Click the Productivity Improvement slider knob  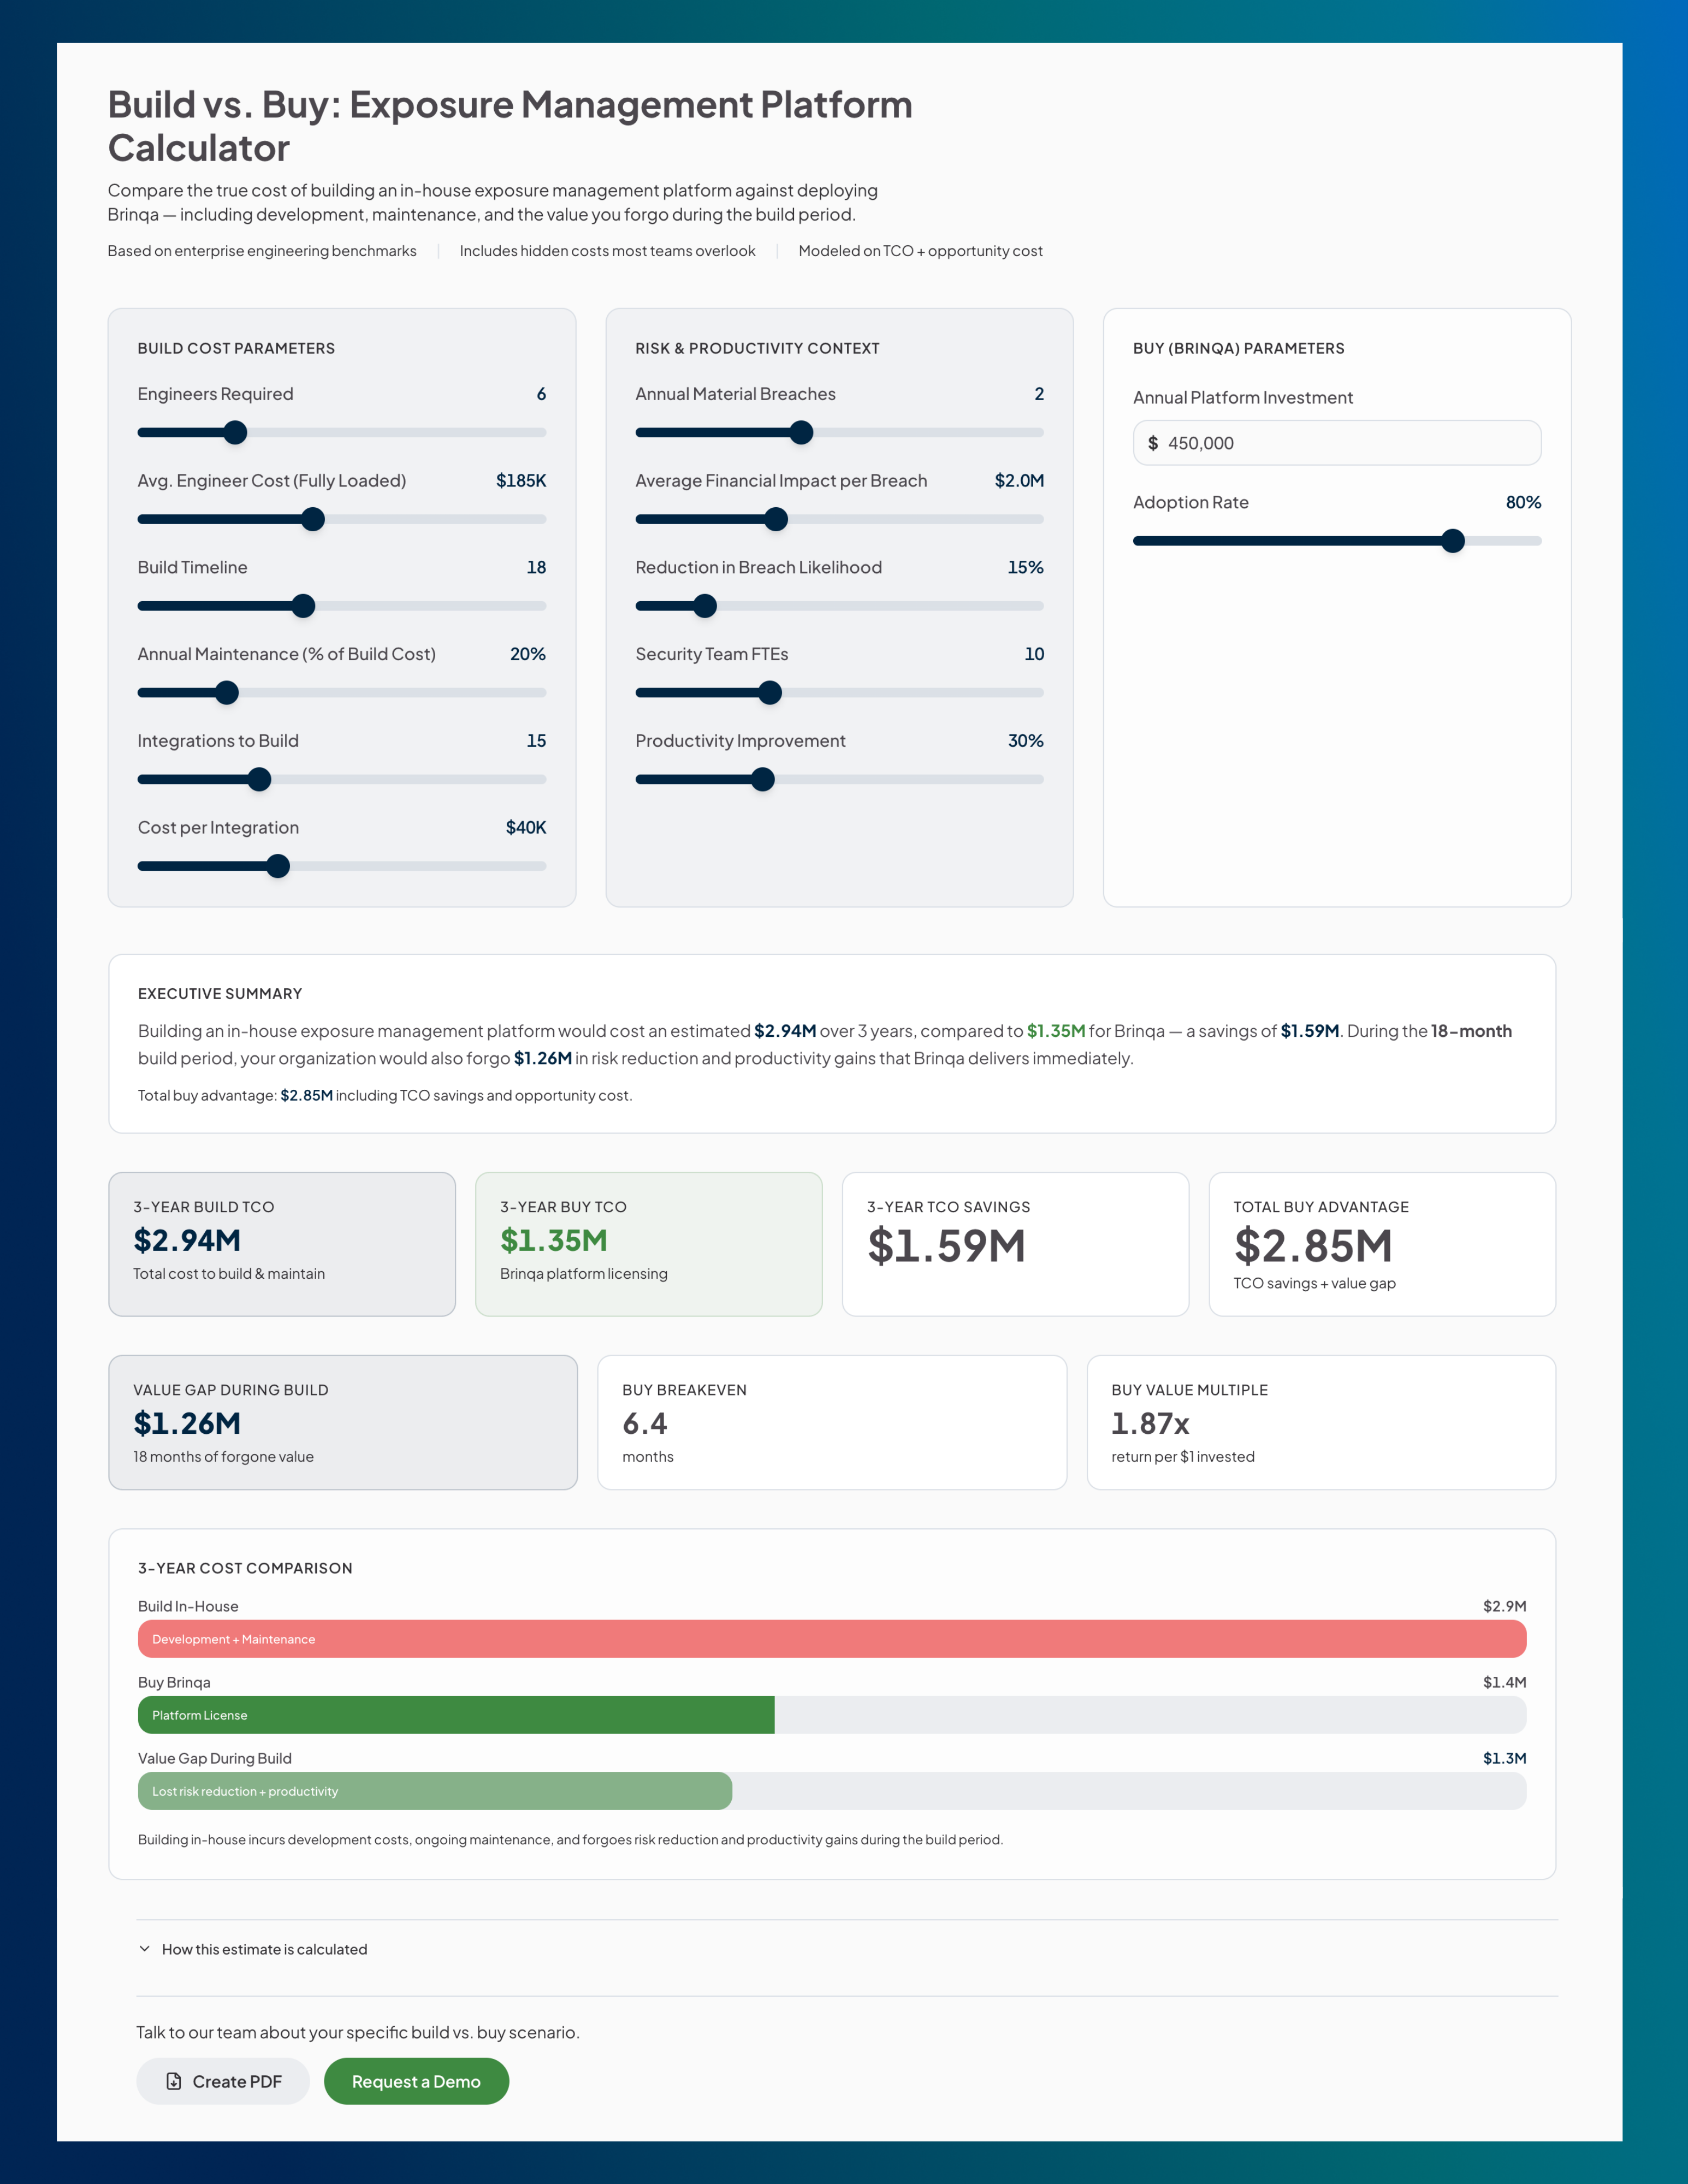pos(763,780)
